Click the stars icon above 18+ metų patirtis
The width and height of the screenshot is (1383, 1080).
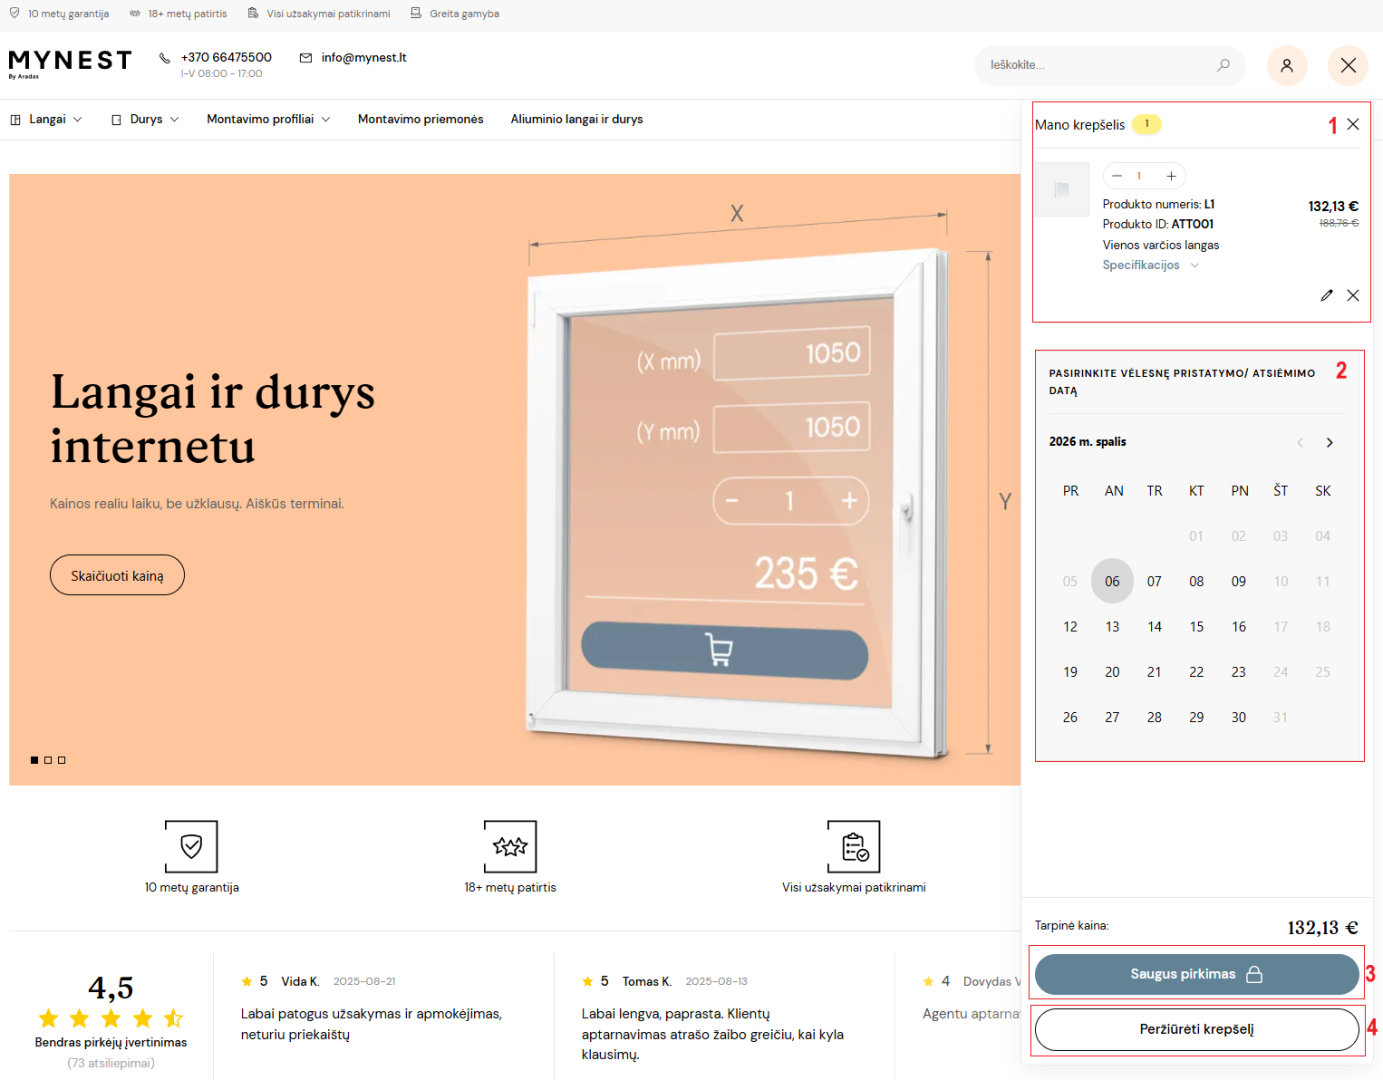(x=510, y=847)
